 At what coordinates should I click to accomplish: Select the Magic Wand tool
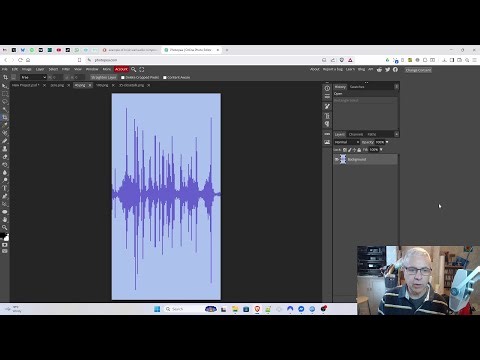[5, 109]
